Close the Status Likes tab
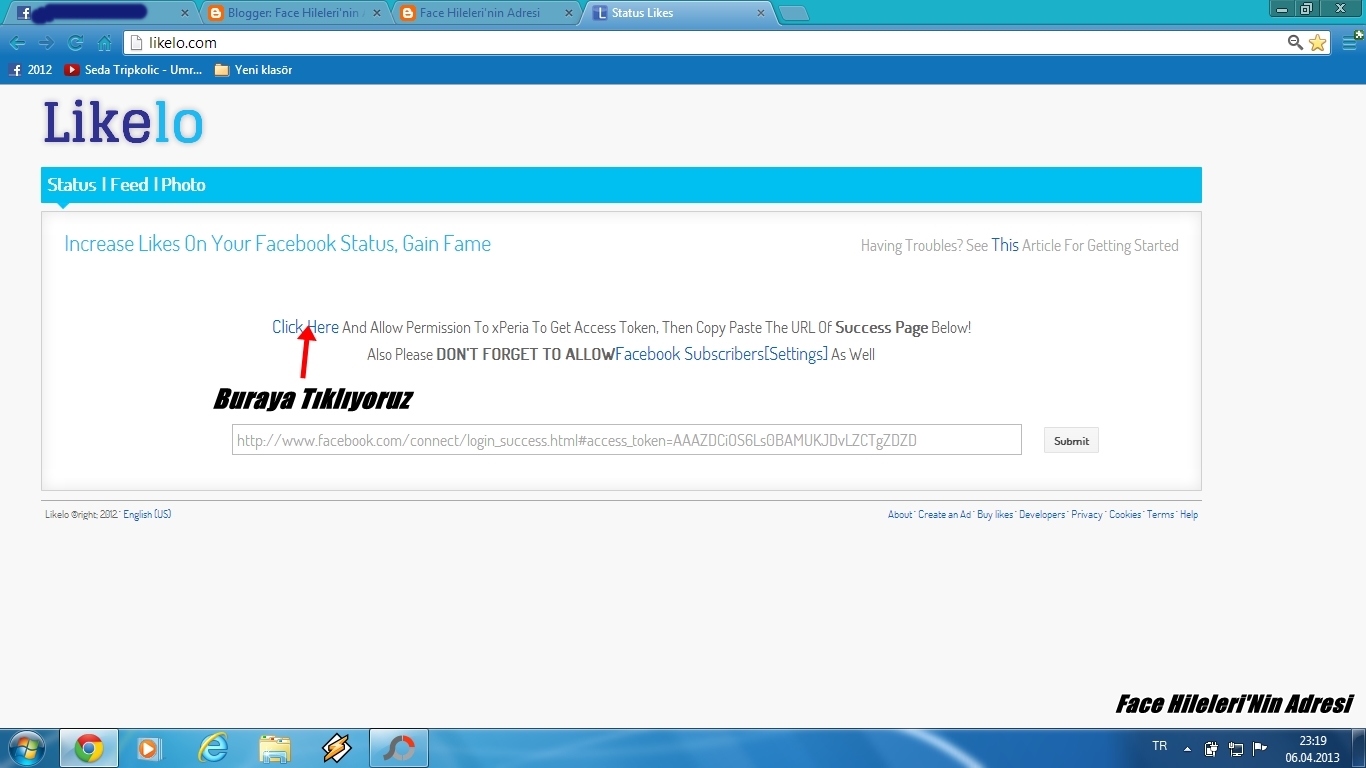Image resolution: width=1366 pixels, height=768 pixels. coord(760,13)
